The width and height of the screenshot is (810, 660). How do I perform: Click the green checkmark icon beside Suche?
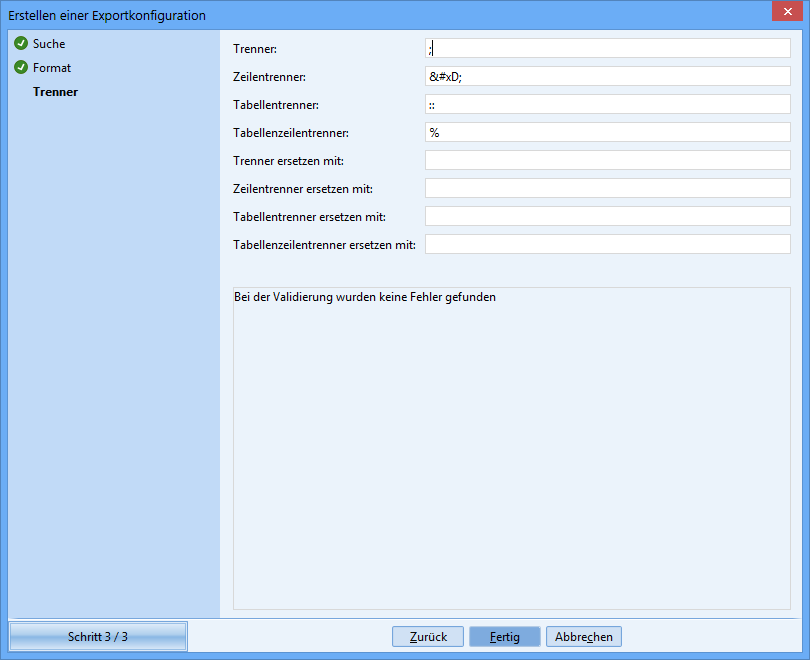coord(20,44)
